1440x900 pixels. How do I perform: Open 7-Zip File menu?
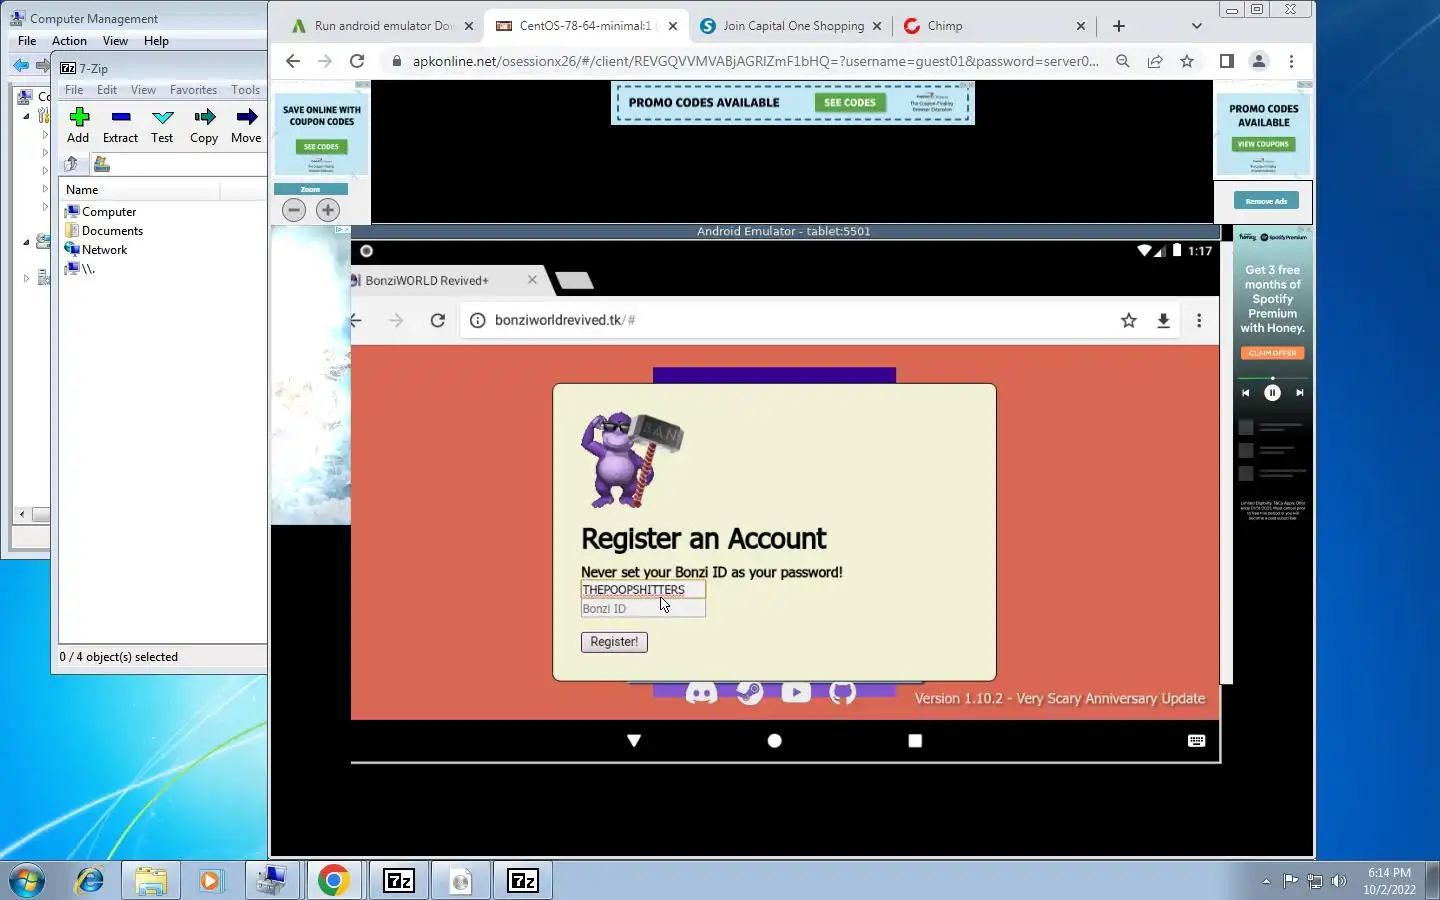(74, 90)
